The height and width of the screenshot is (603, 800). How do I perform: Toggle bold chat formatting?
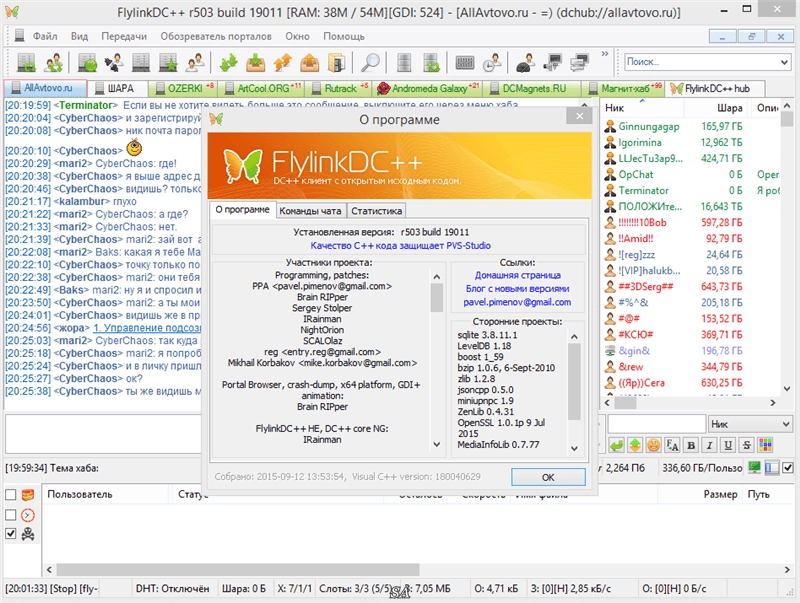(x=691, y=445)
